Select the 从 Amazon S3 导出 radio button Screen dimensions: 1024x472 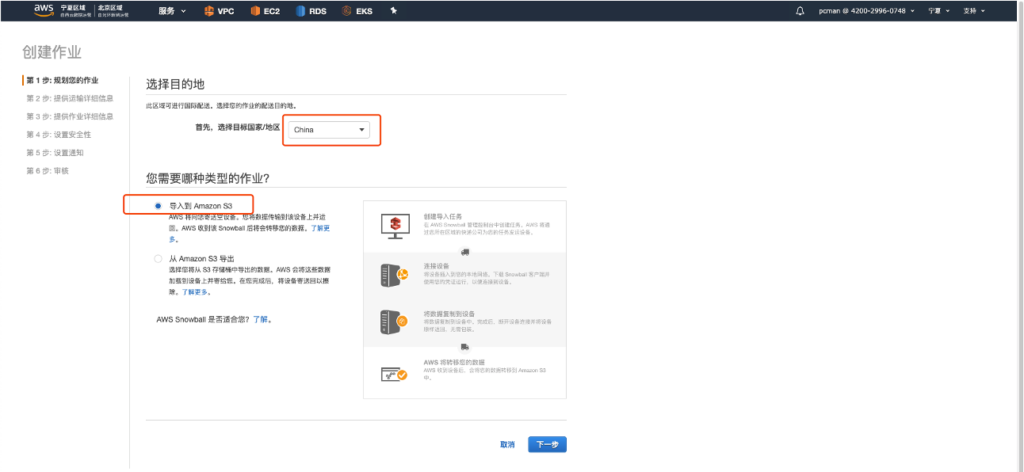point(158,258)
